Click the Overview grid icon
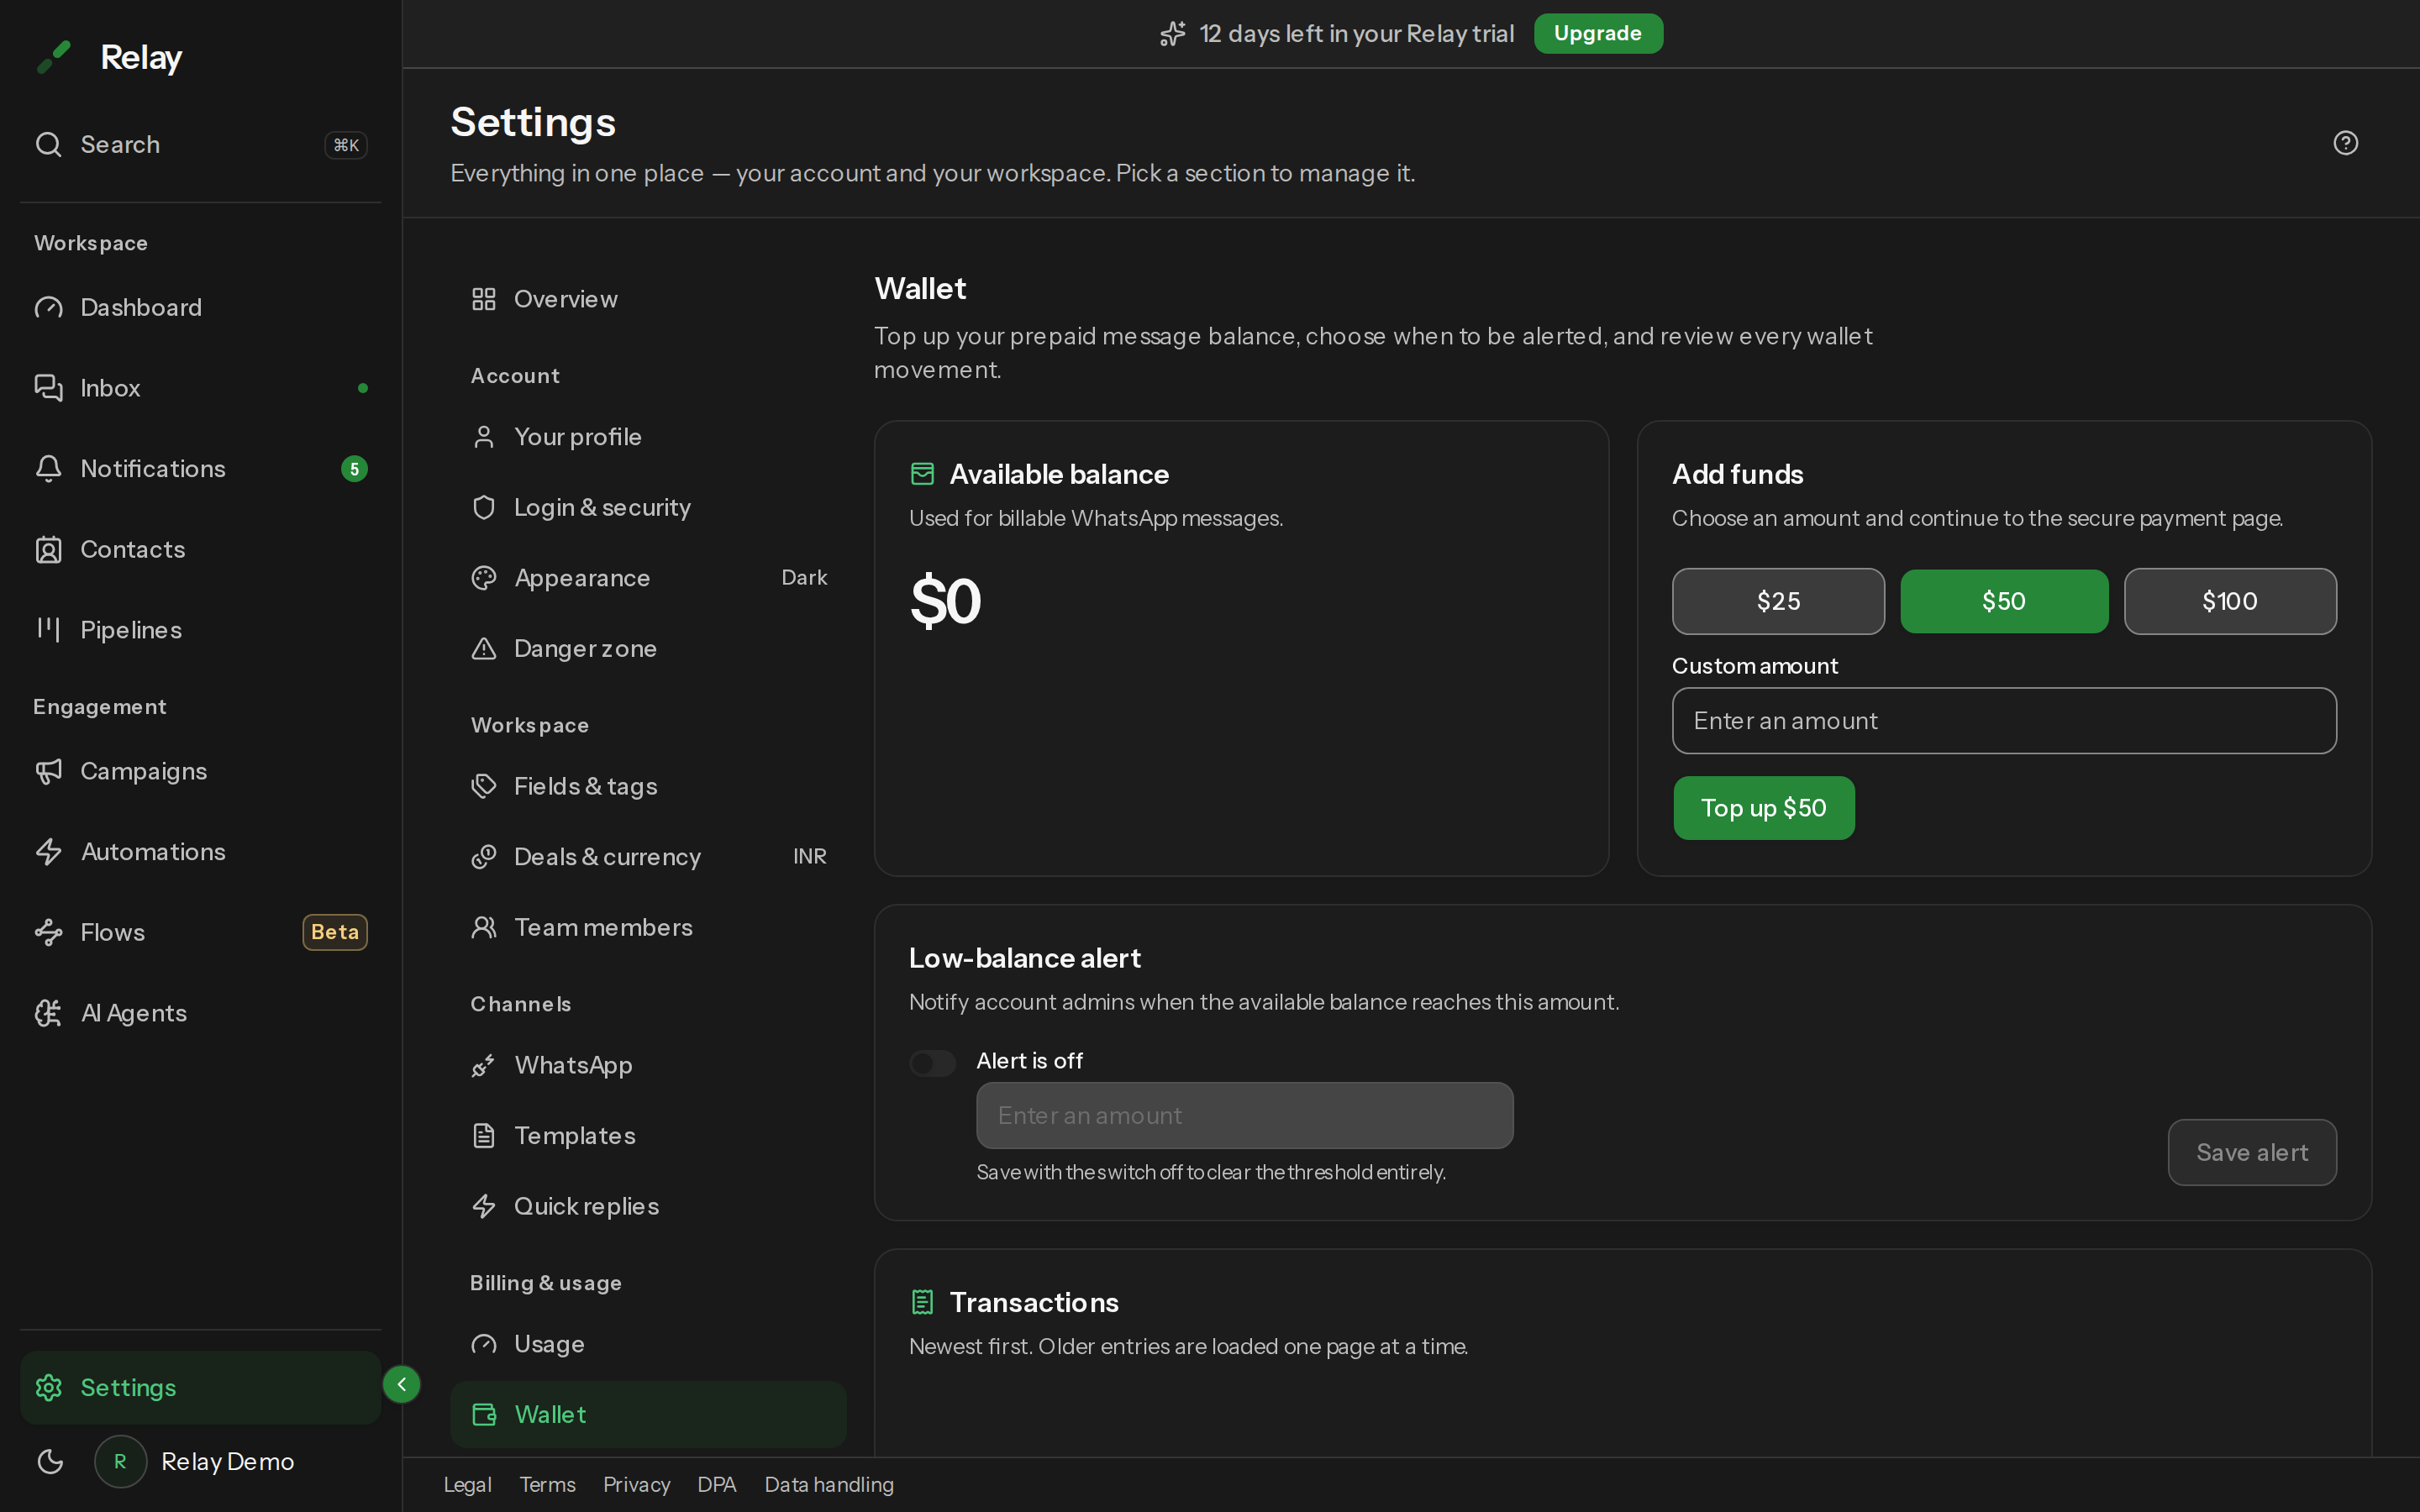Screen dimensions: 2420x1512 (484, 299)
